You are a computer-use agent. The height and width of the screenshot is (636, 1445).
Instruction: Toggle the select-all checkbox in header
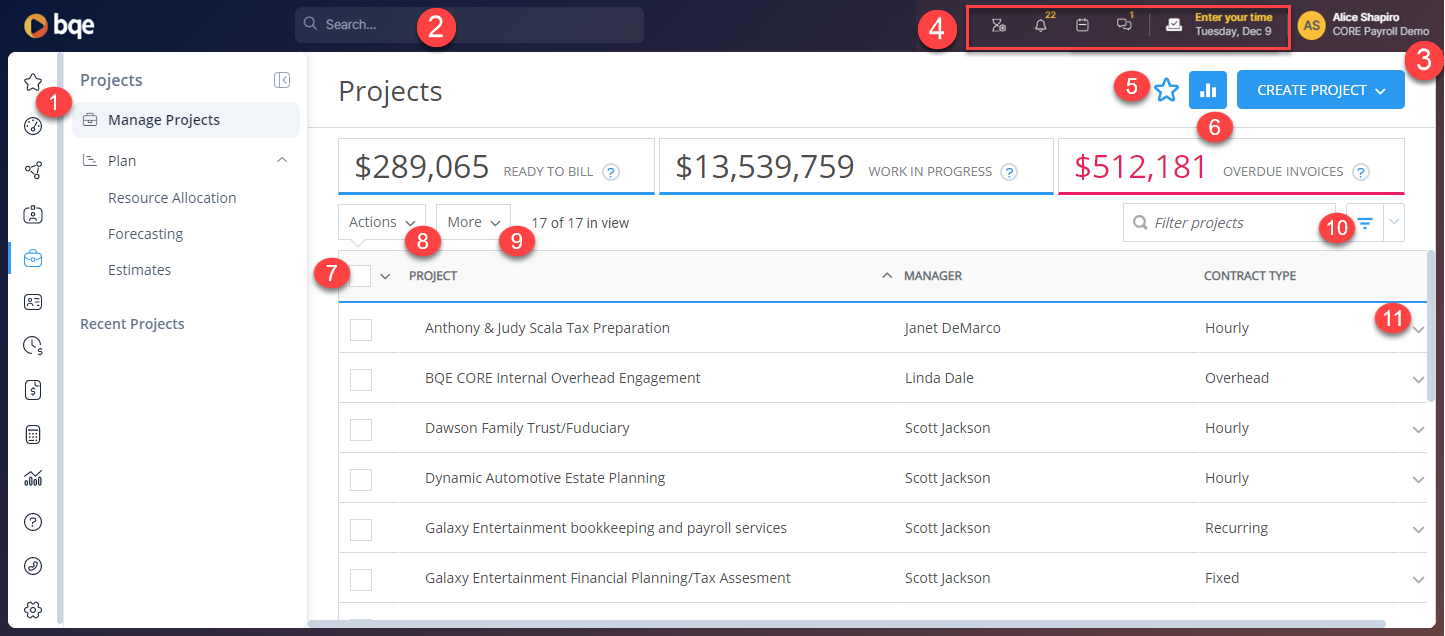pos(360,276)
